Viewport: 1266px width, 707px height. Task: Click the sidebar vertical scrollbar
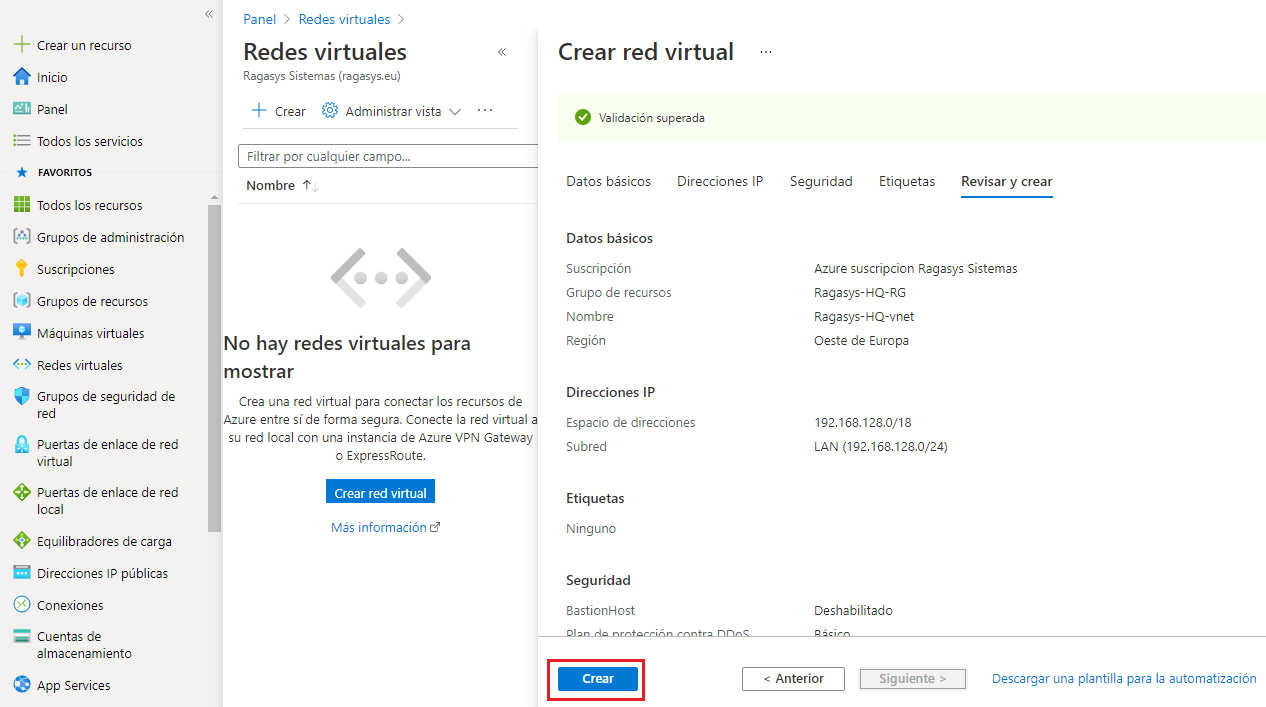pyautogui.click(x=214, y=368)
